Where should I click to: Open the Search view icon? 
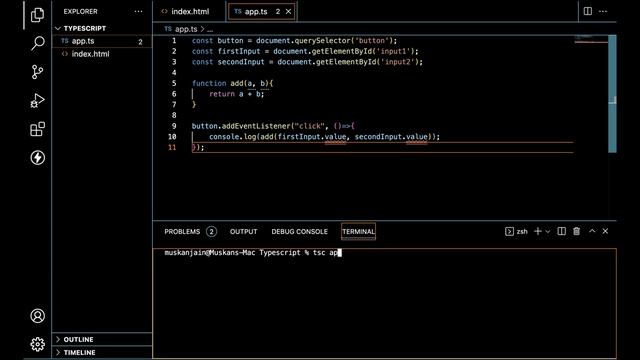(x=38, y=43)
